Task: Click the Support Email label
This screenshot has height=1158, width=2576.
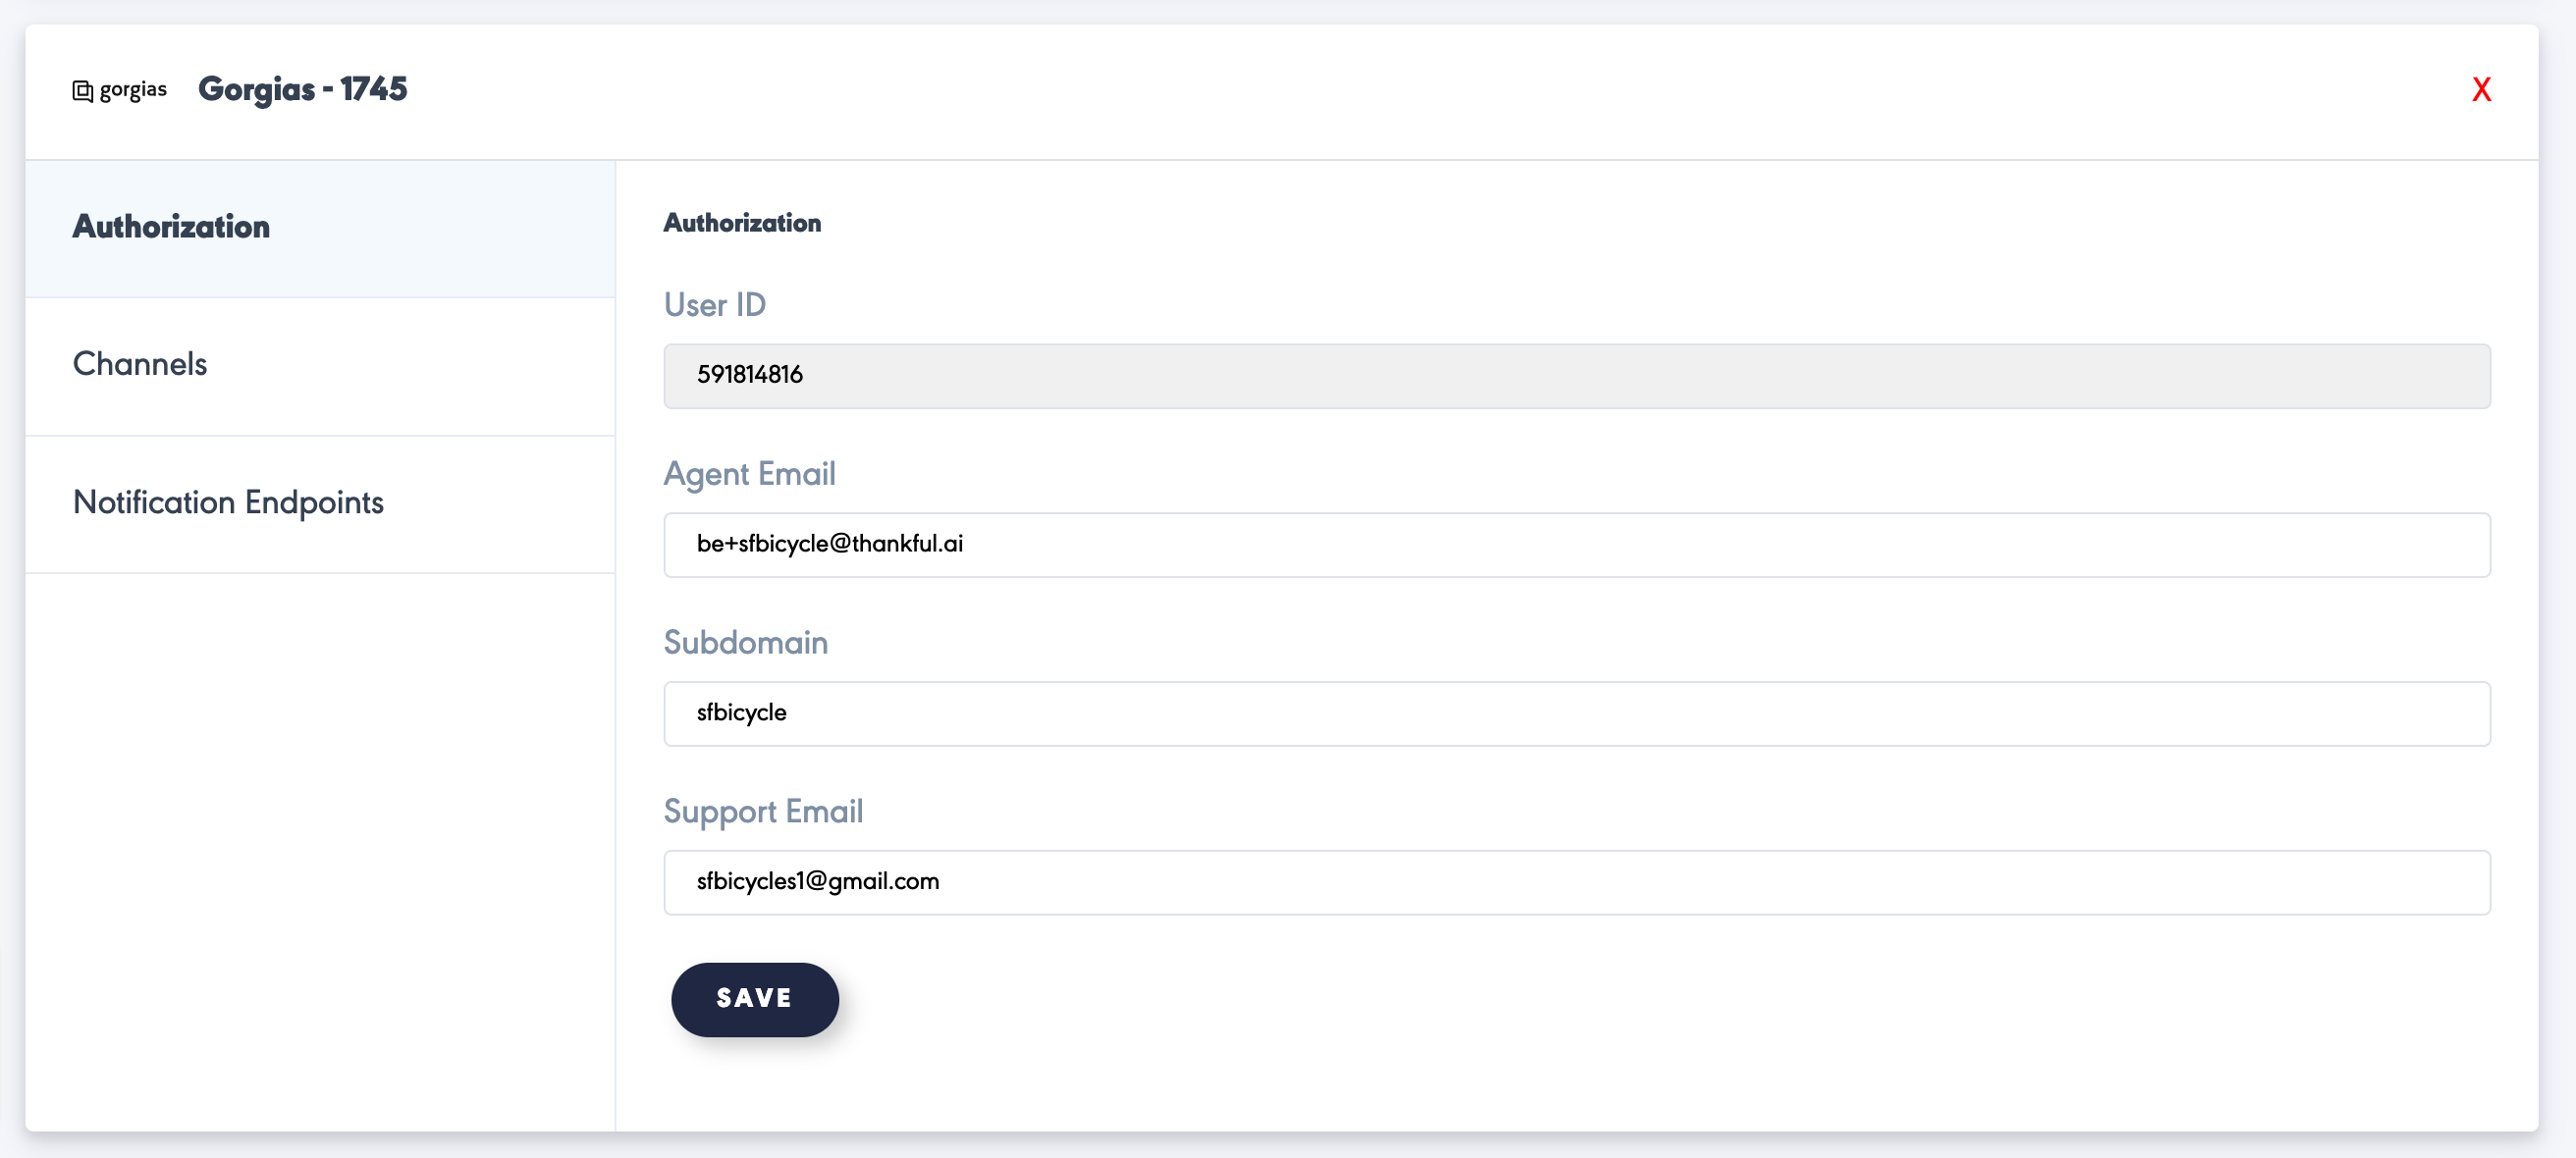Action: click(763, 812)
